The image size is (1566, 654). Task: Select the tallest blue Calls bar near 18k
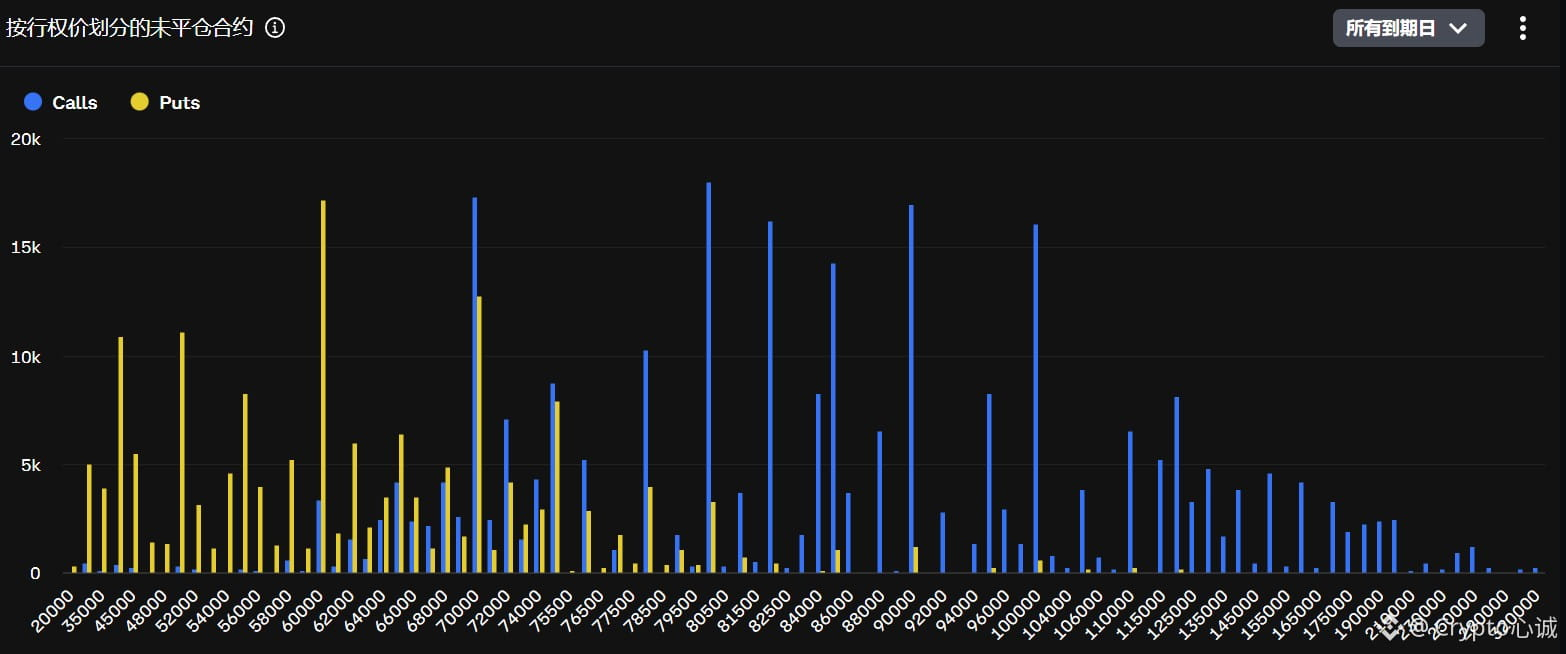click(x=709, y=378)
